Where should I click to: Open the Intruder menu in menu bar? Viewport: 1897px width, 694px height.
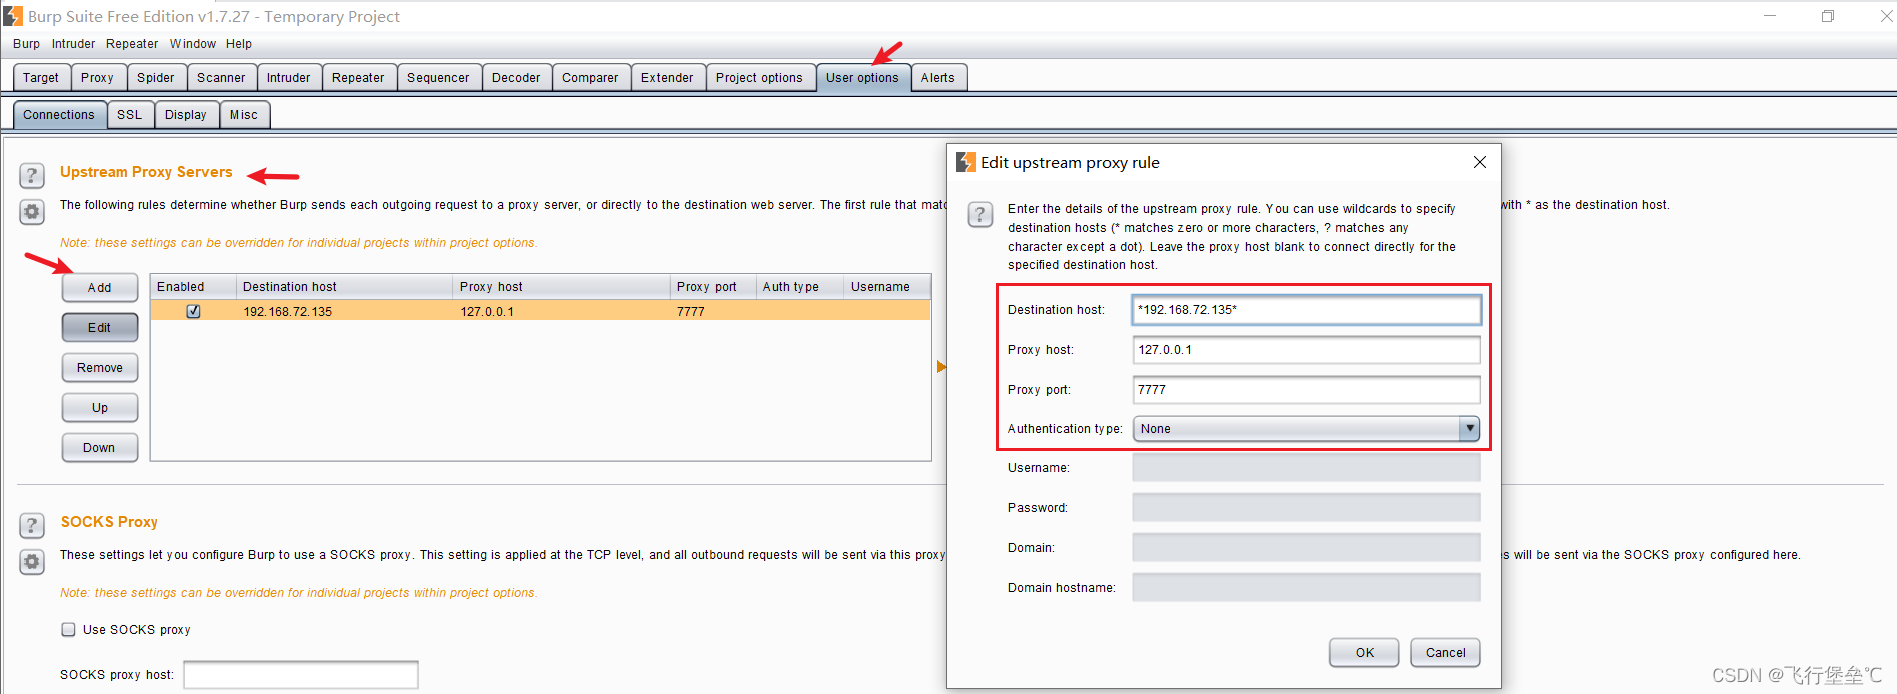point(73,44)
